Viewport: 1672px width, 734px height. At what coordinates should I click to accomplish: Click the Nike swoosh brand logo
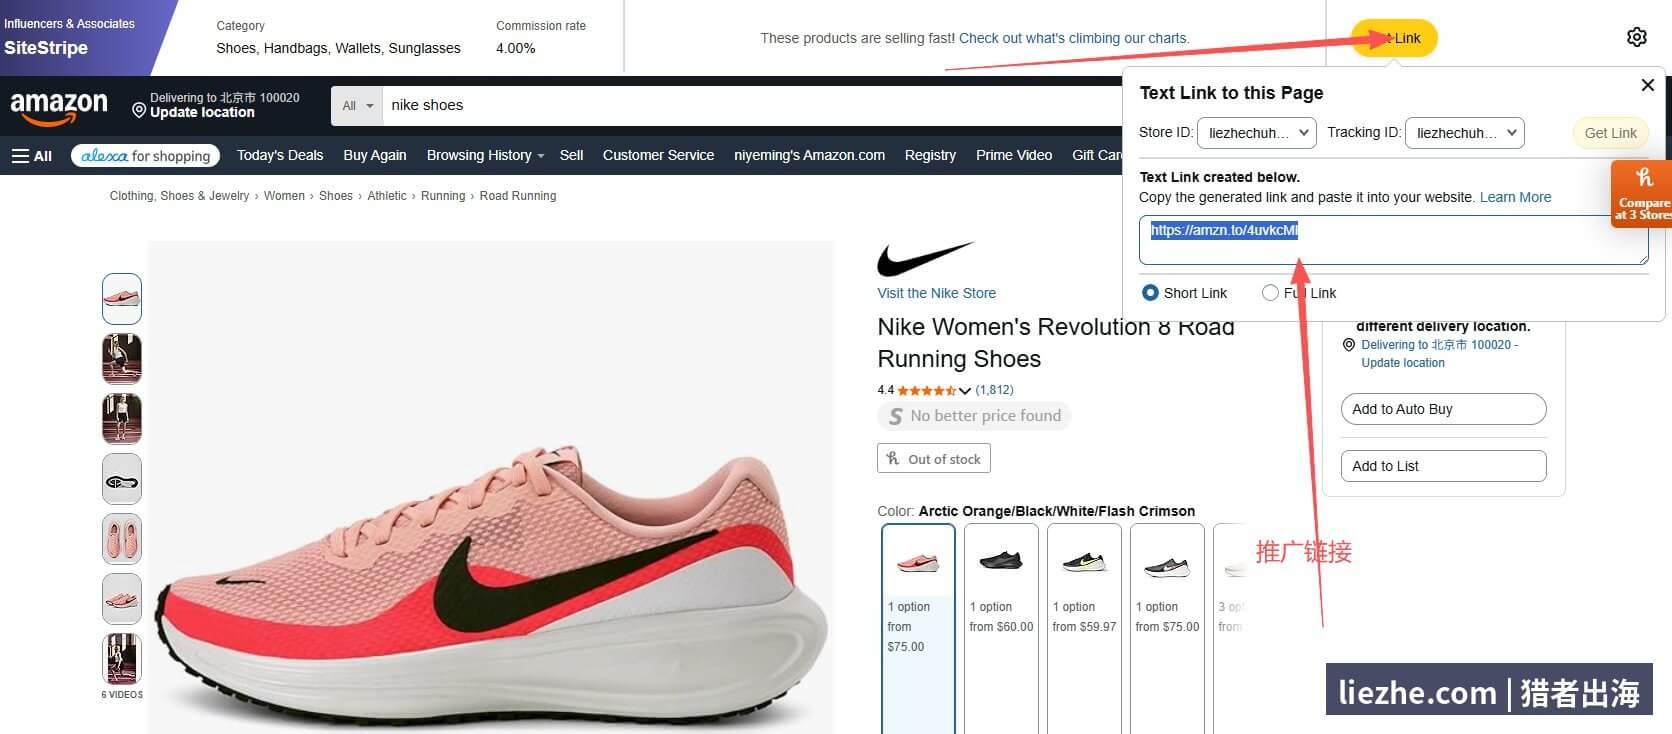point(925,258)
